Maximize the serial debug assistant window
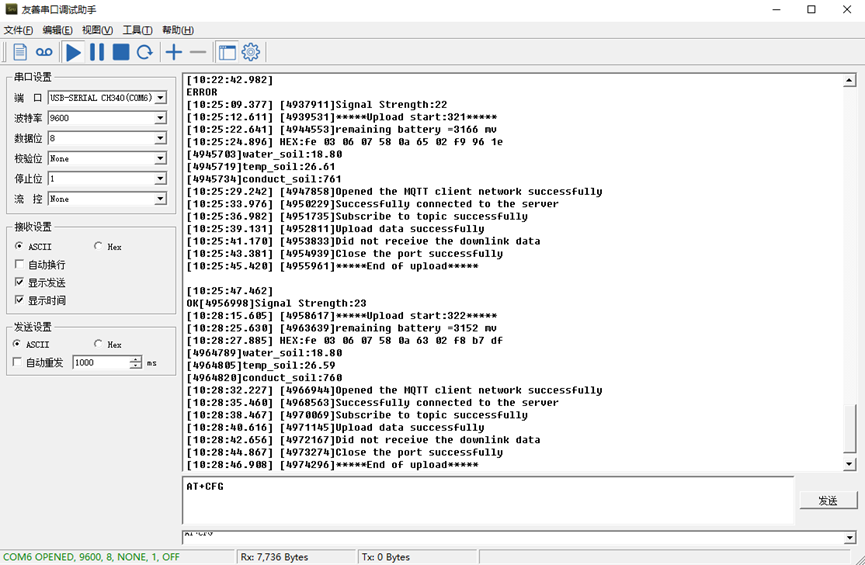The height and width of the screenshot is (565, 865). coord(811,9)
